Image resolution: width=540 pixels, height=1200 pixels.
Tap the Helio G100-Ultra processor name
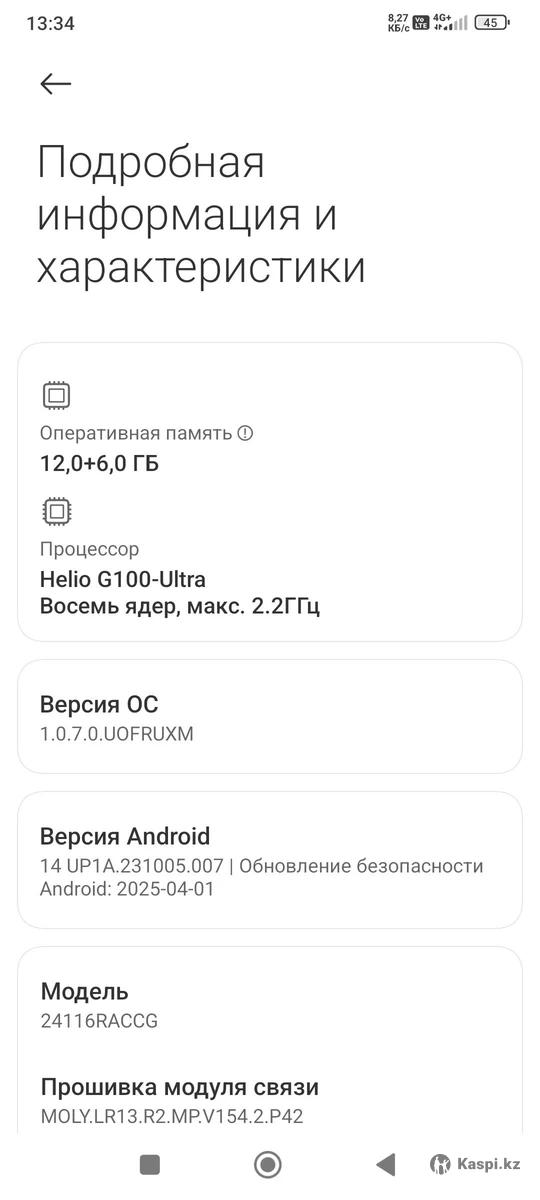pyautogui.click(x=123, y=578)
